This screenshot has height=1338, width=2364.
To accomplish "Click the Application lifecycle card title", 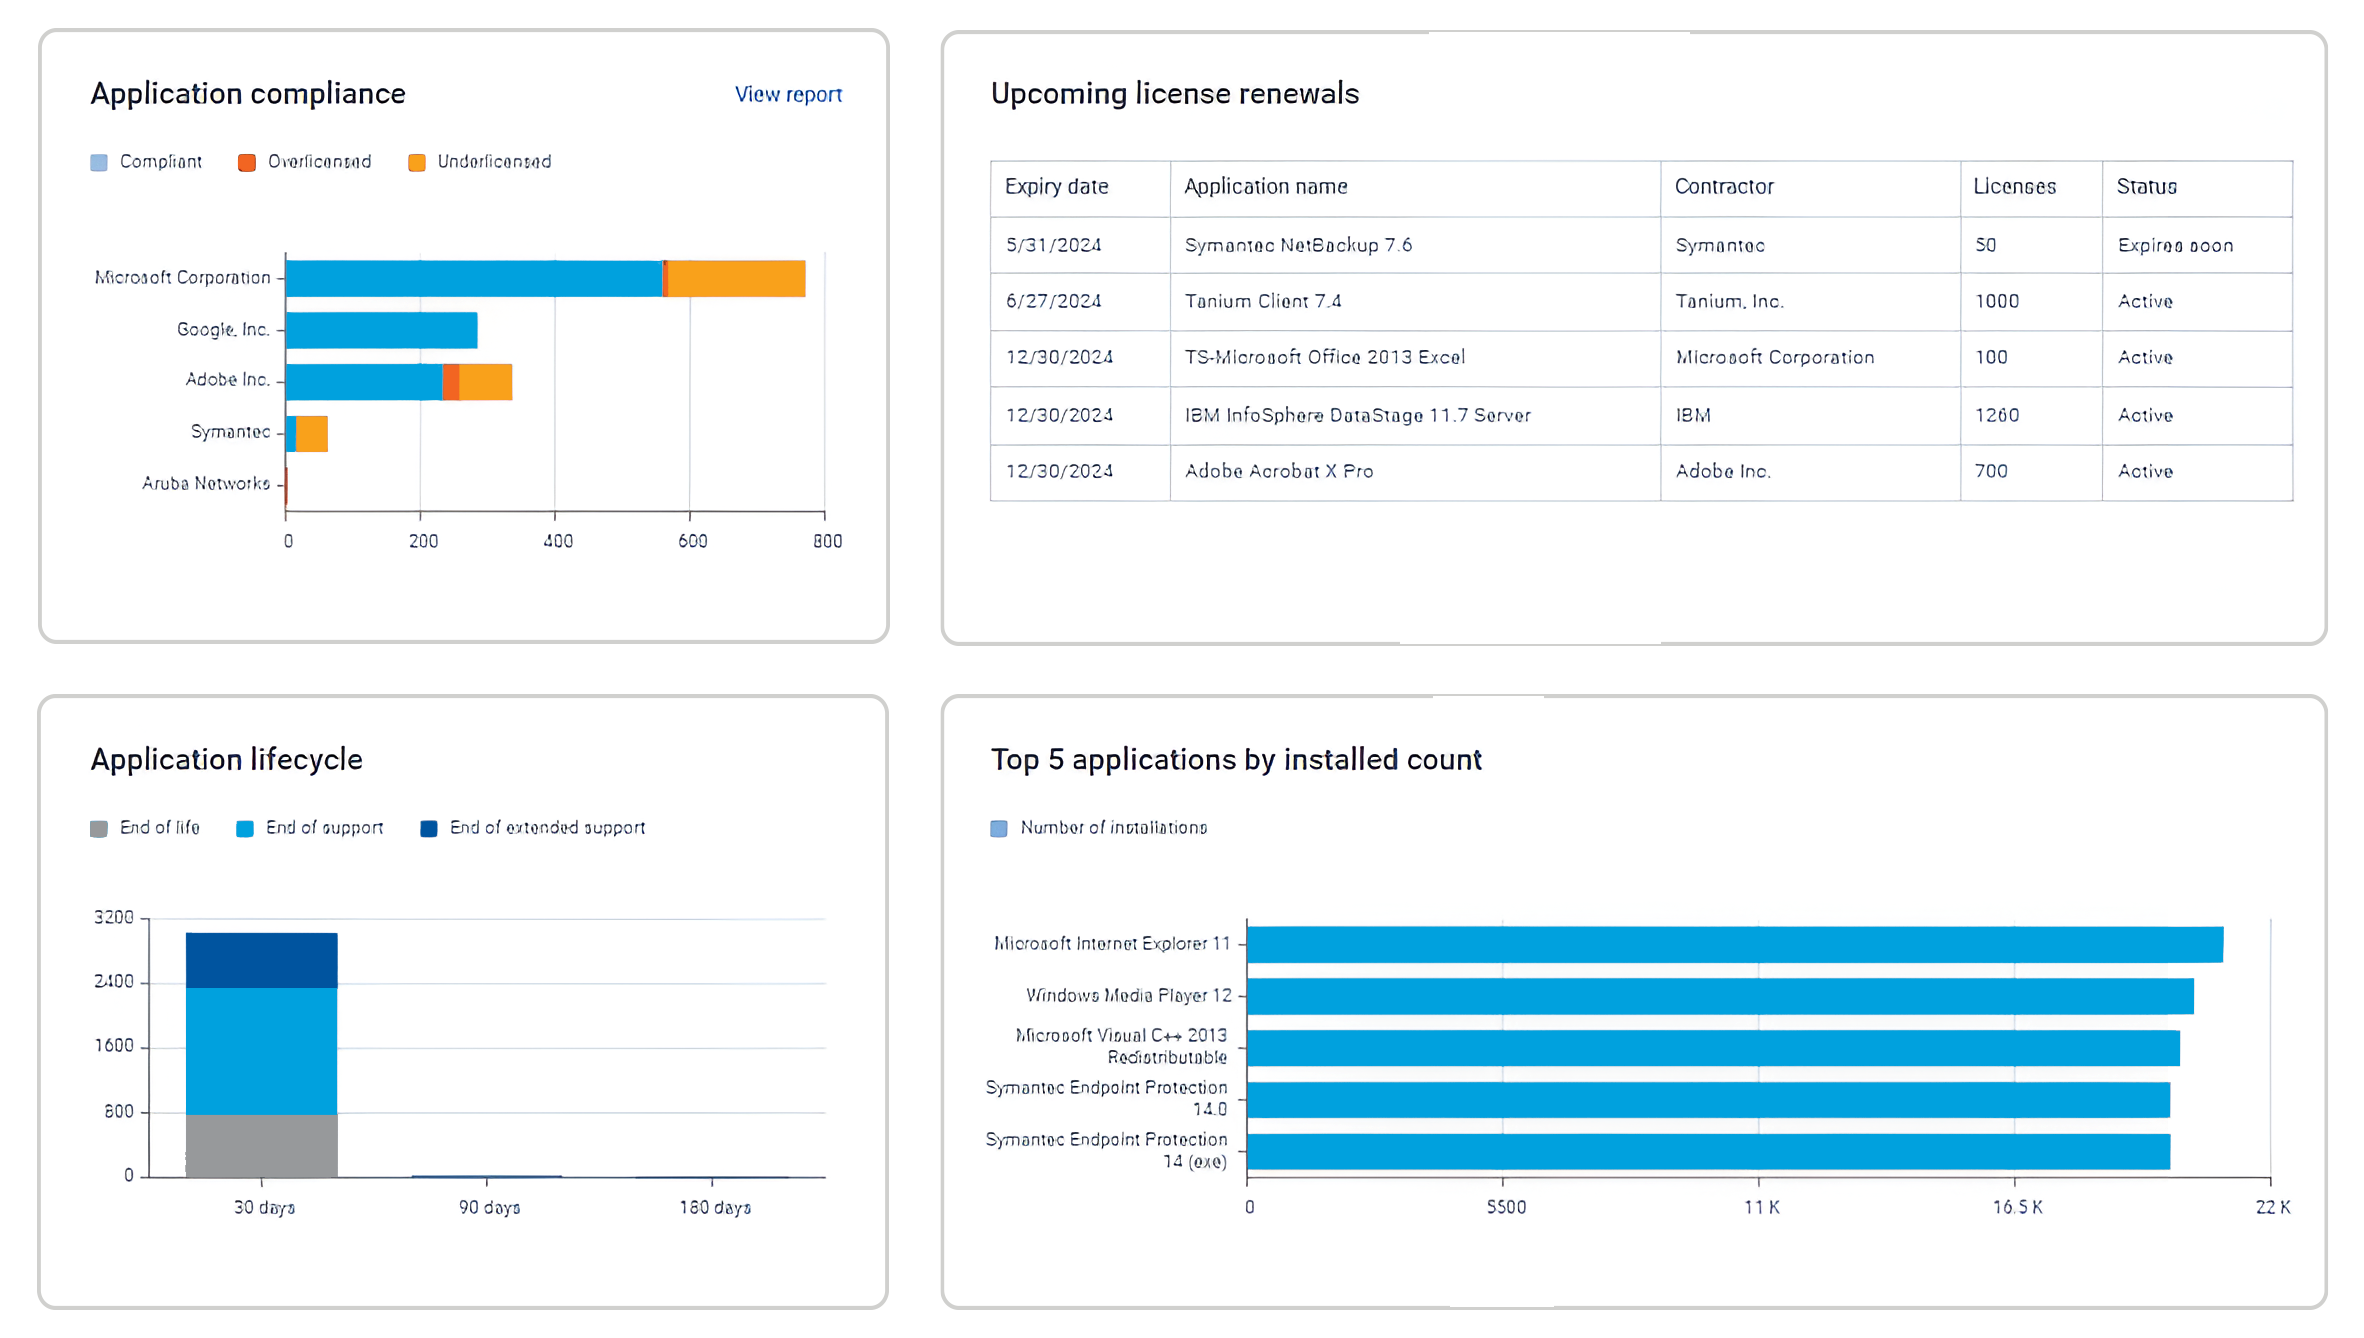I will click(226, 760).
